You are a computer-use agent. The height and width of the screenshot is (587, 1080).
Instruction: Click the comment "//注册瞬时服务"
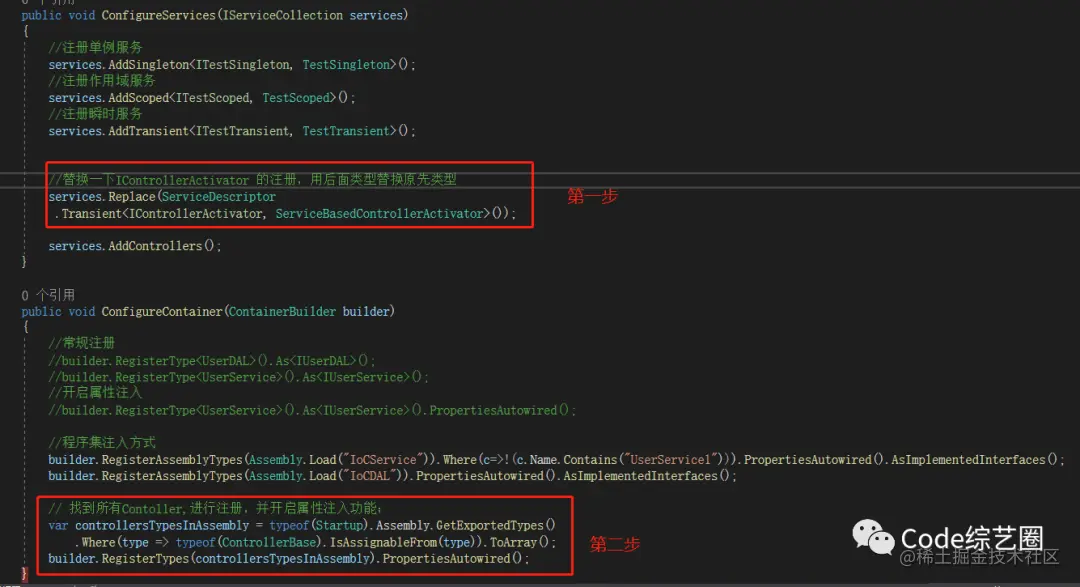pos(95,114)
